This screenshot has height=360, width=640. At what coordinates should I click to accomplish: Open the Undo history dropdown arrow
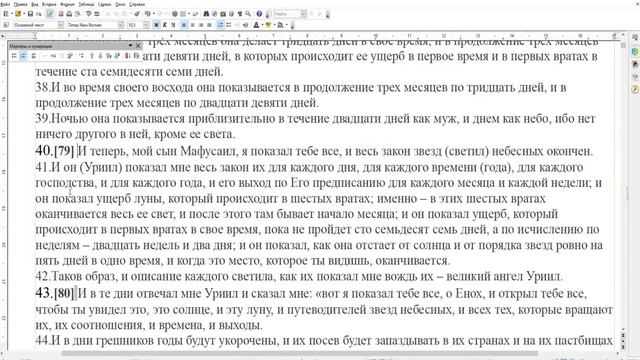154,14
